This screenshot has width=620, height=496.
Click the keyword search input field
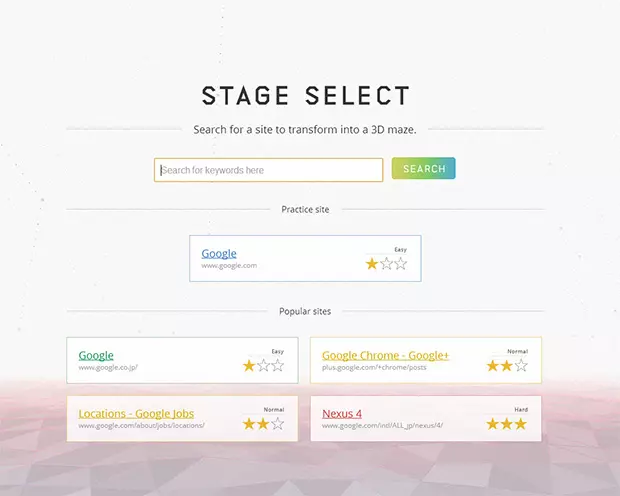[268, 170]
